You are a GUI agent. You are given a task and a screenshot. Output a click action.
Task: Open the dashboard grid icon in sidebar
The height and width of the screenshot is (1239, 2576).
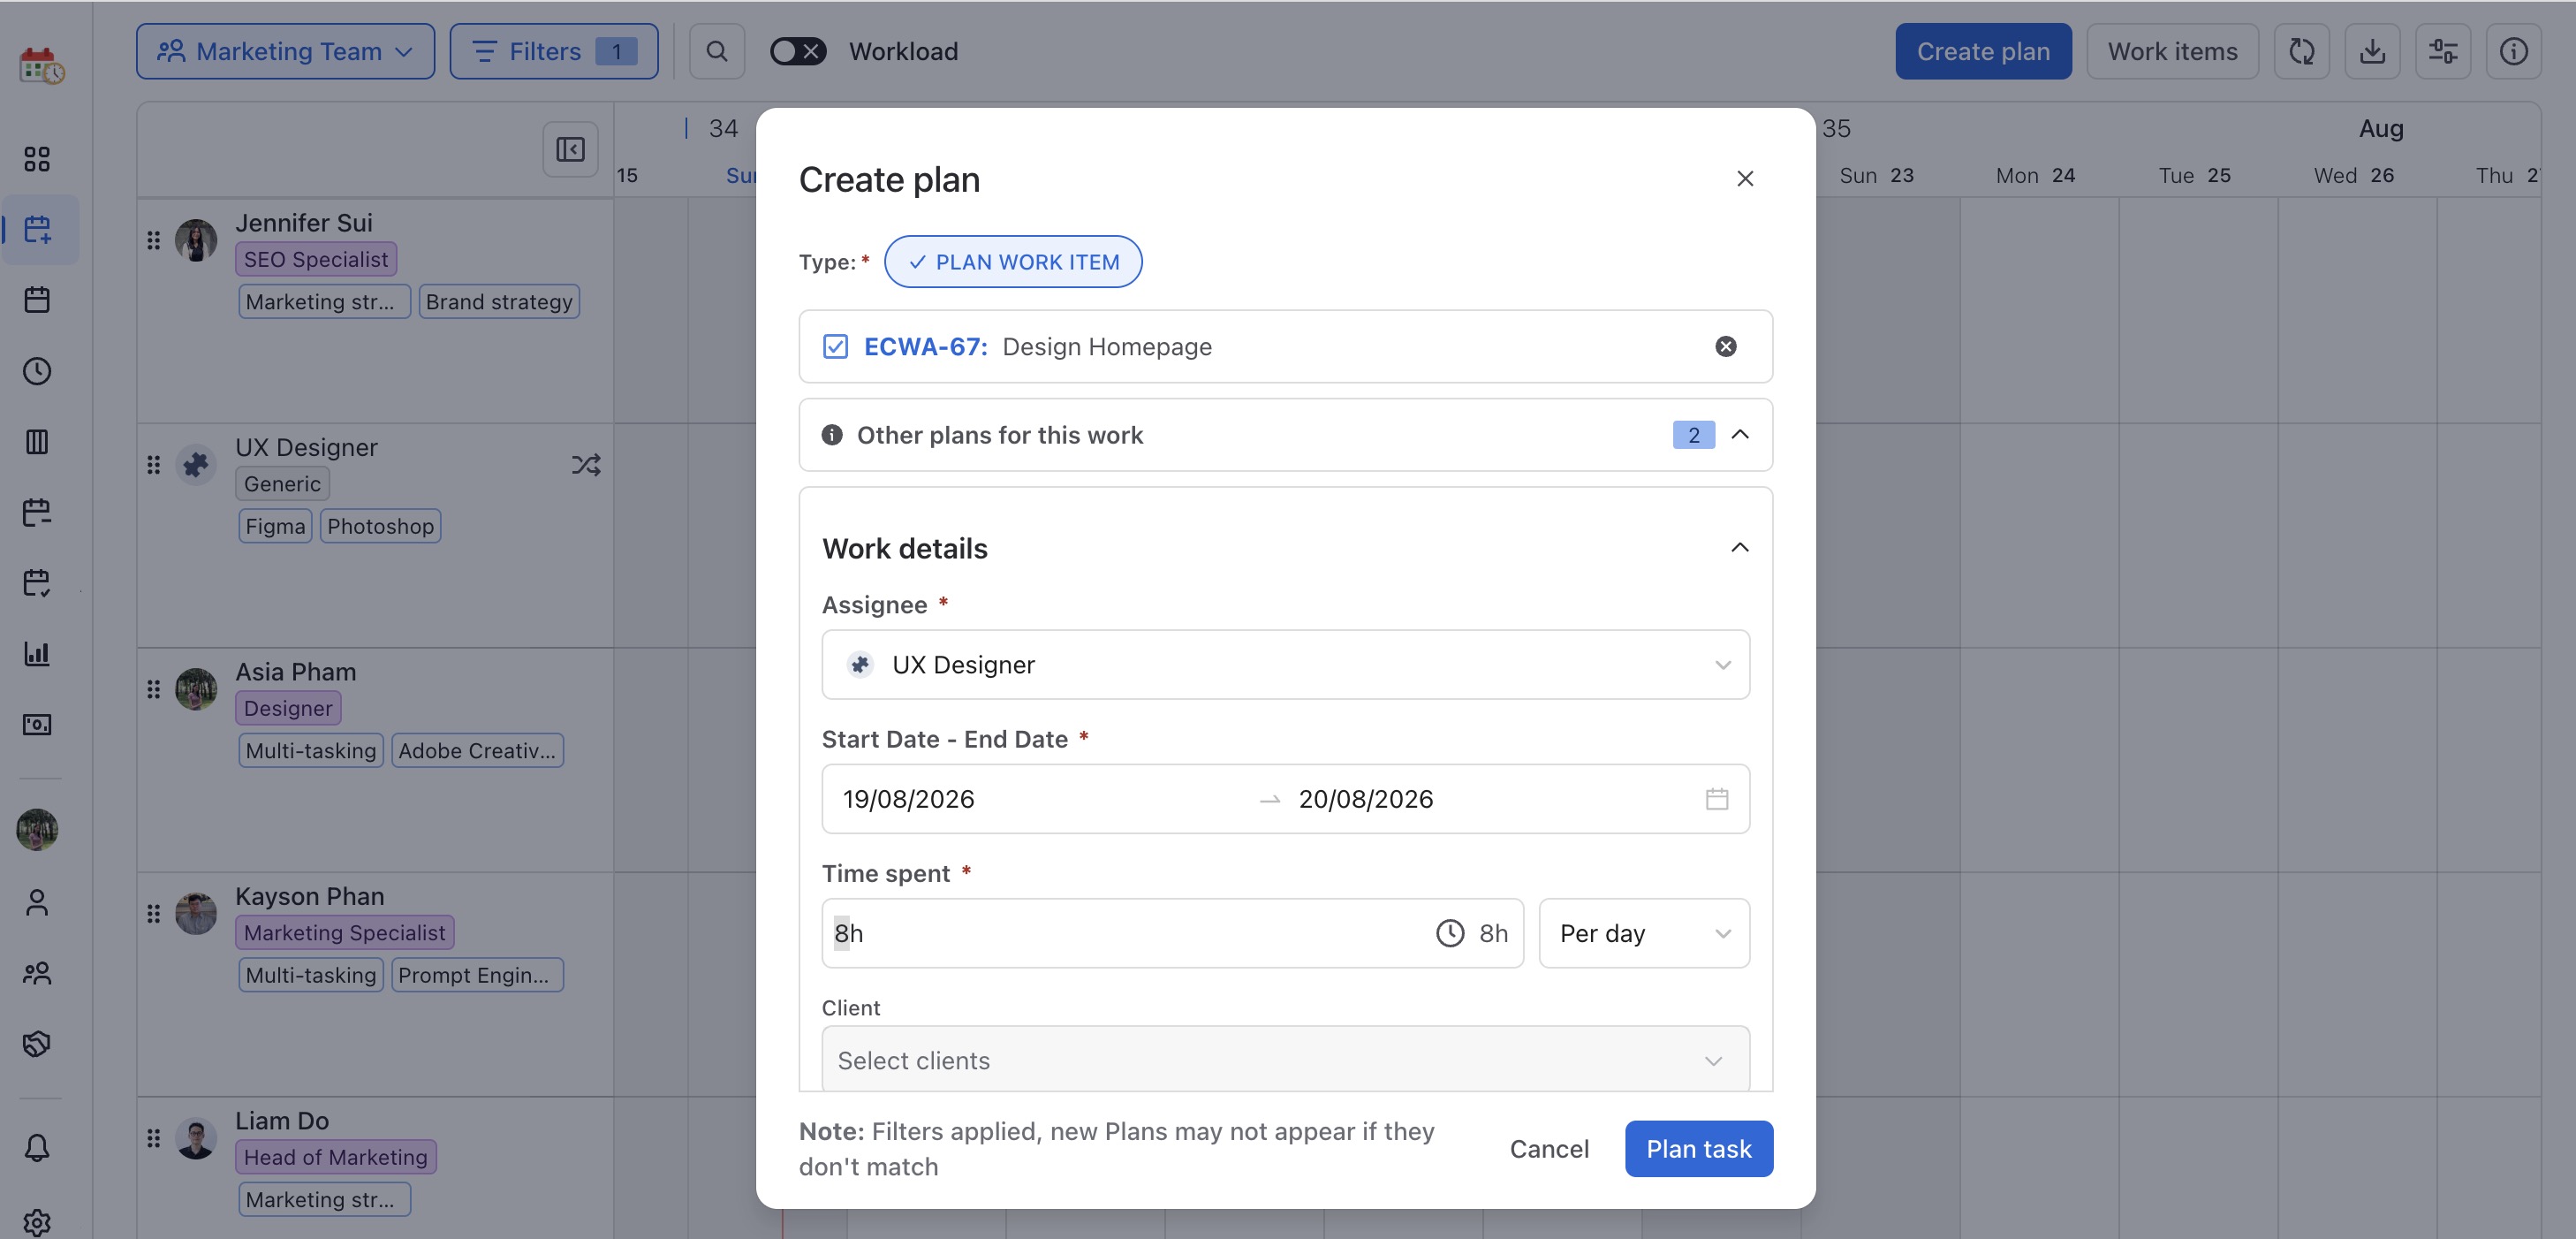[x=37, y=159]
